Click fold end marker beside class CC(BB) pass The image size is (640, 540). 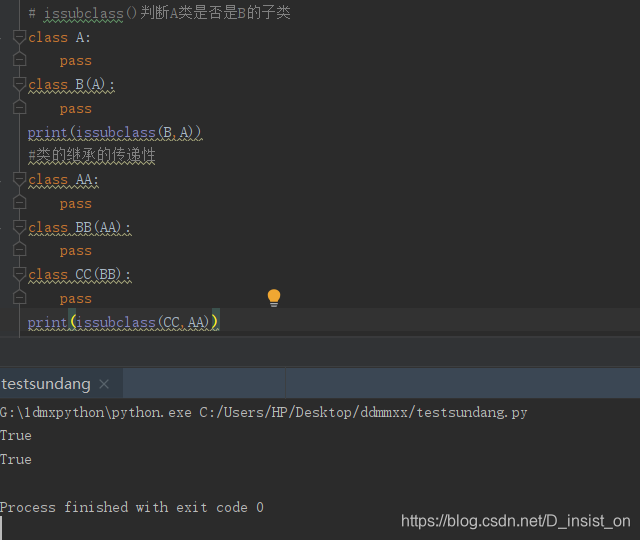19,297
